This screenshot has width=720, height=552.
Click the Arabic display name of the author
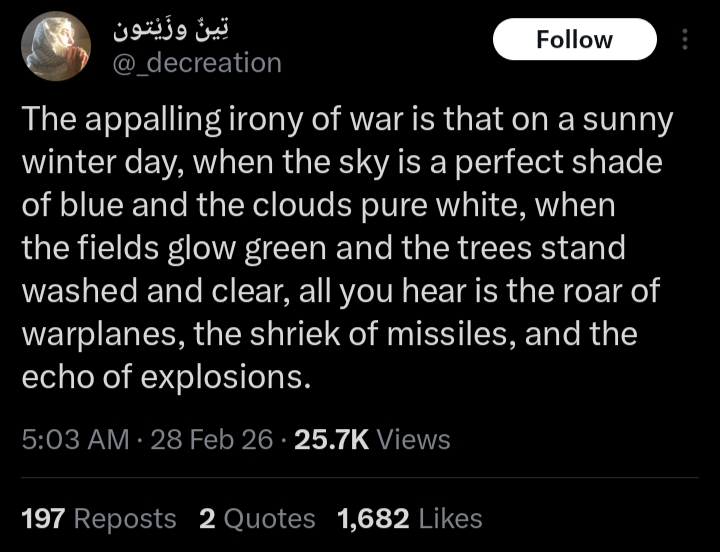(x=175, y=30)
